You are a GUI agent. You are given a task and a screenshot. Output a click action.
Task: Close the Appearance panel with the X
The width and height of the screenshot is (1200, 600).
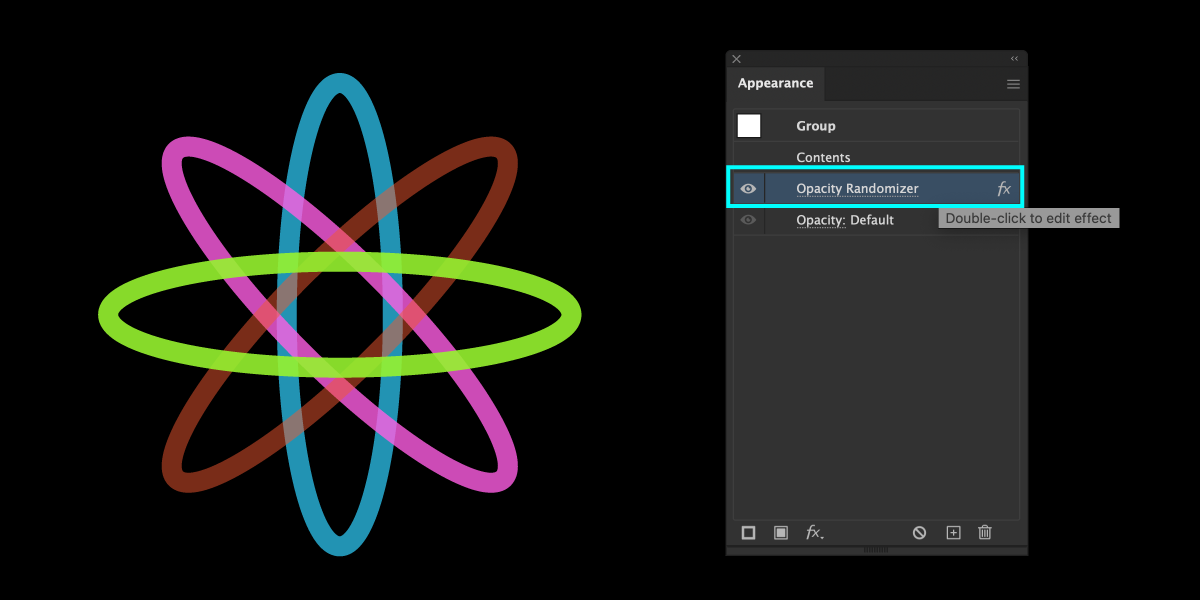(737, 59)
